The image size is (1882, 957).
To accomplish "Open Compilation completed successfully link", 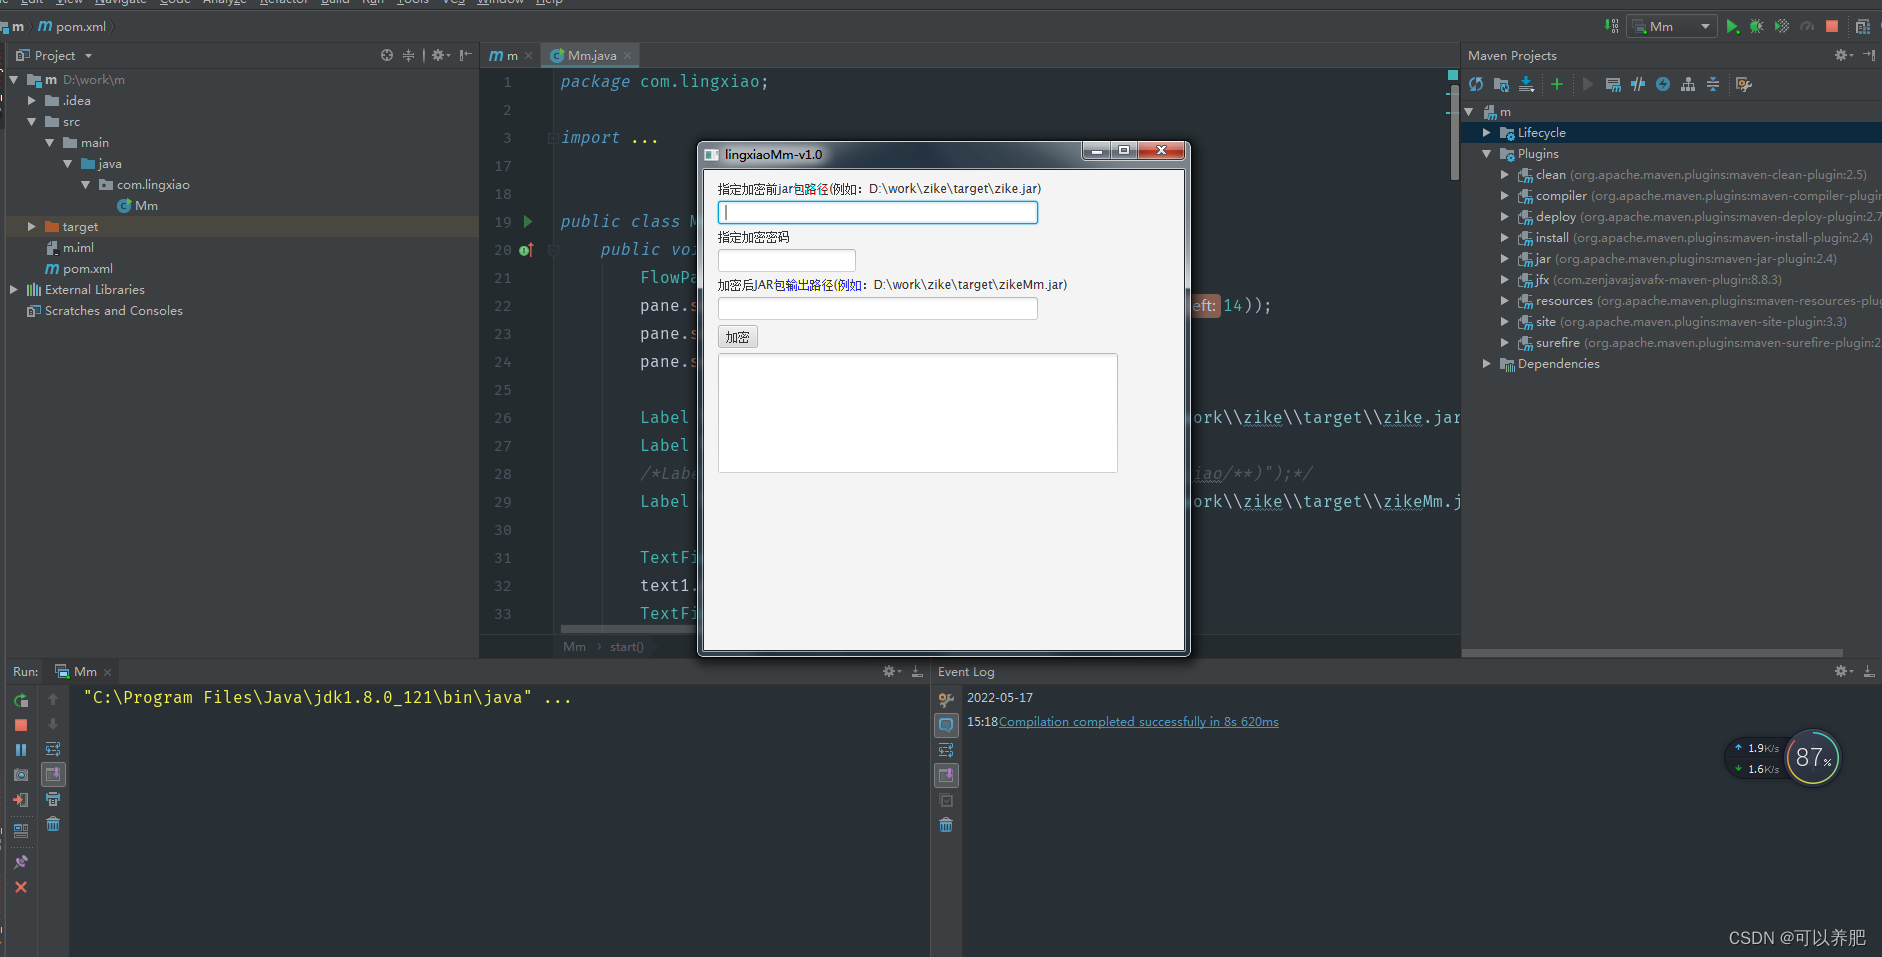I will coord(1138,721).
